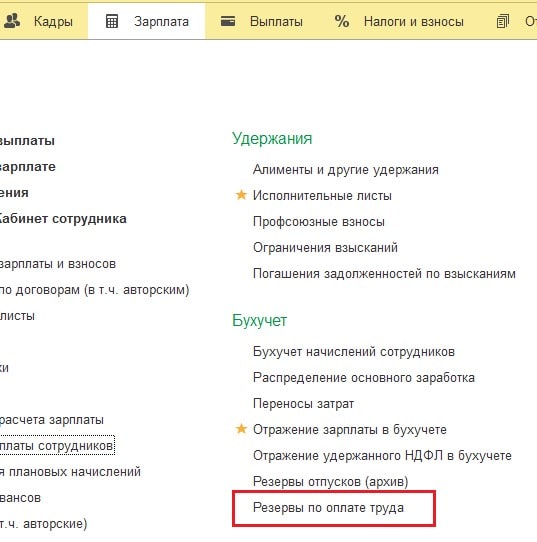The height and width of the screenshot is (542, 537).
Task: Open Алименты и другие удержания
Action: coord(346,169)
